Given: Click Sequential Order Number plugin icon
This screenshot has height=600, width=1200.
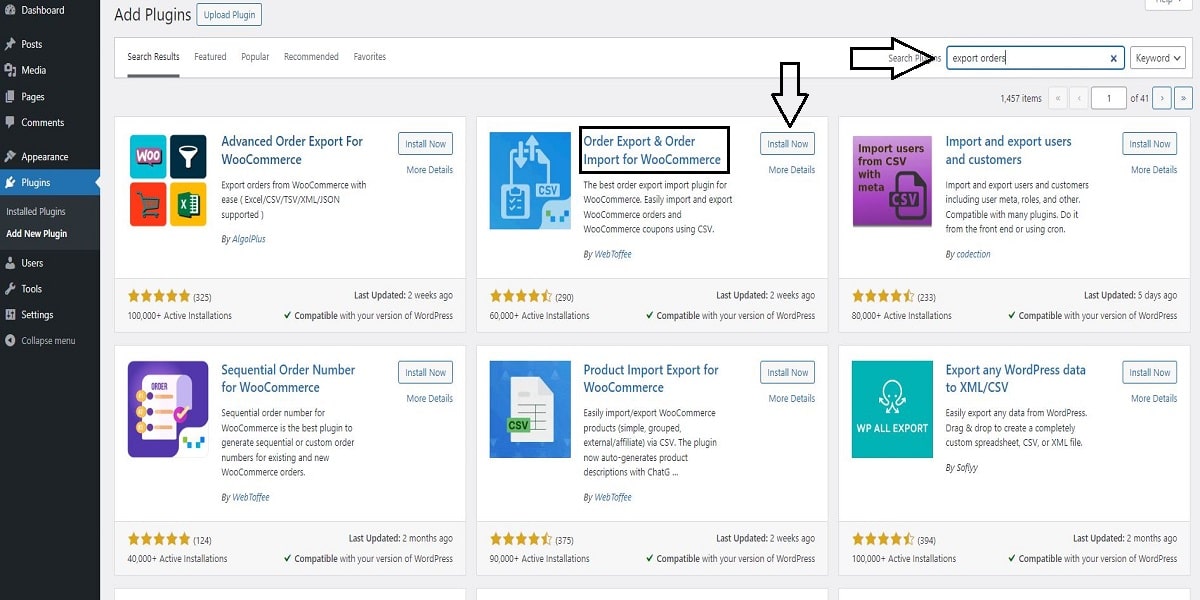Looking at the screenshot, I should (x=168, y=409).
